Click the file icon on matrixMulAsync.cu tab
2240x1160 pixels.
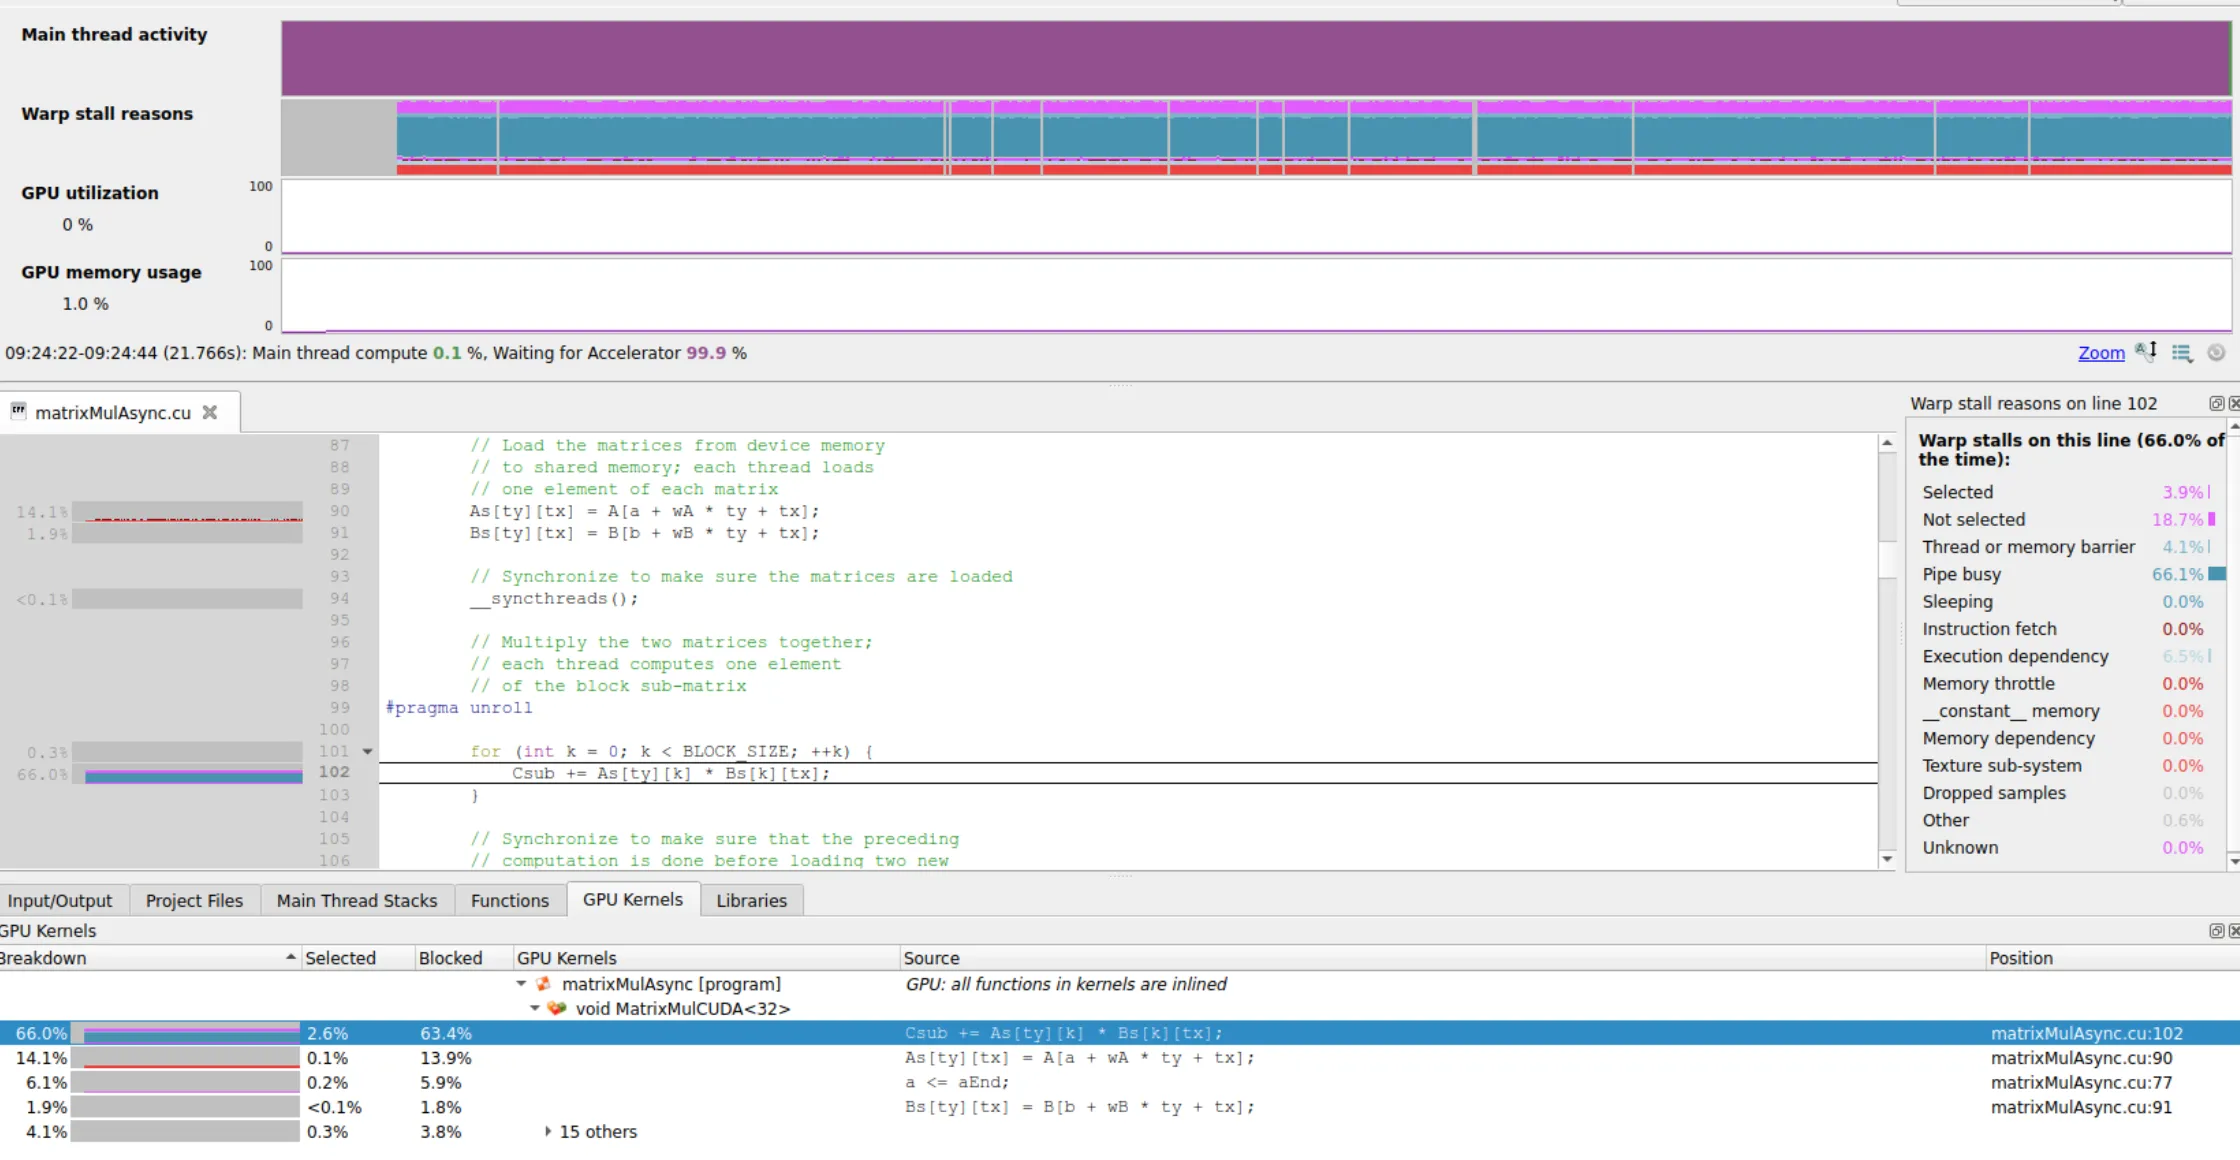(x=18, y=411)
